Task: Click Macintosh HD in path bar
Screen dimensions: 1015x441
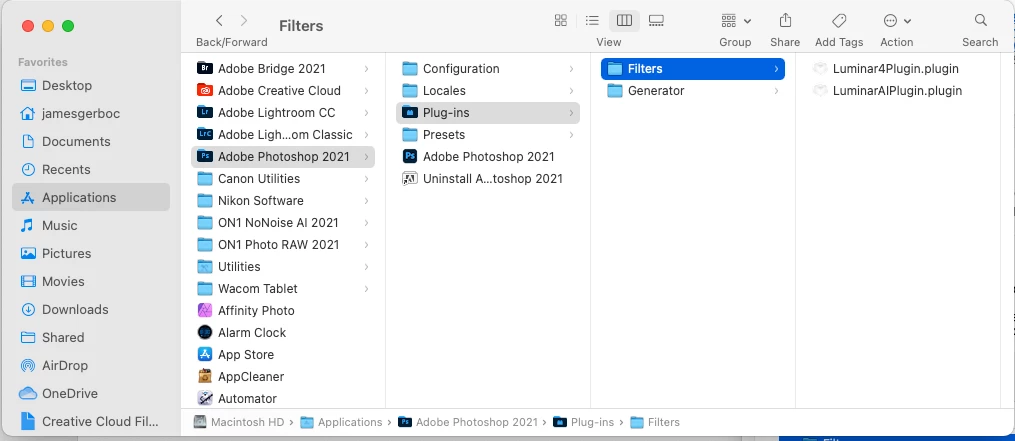Action: [x=239, y=422]
